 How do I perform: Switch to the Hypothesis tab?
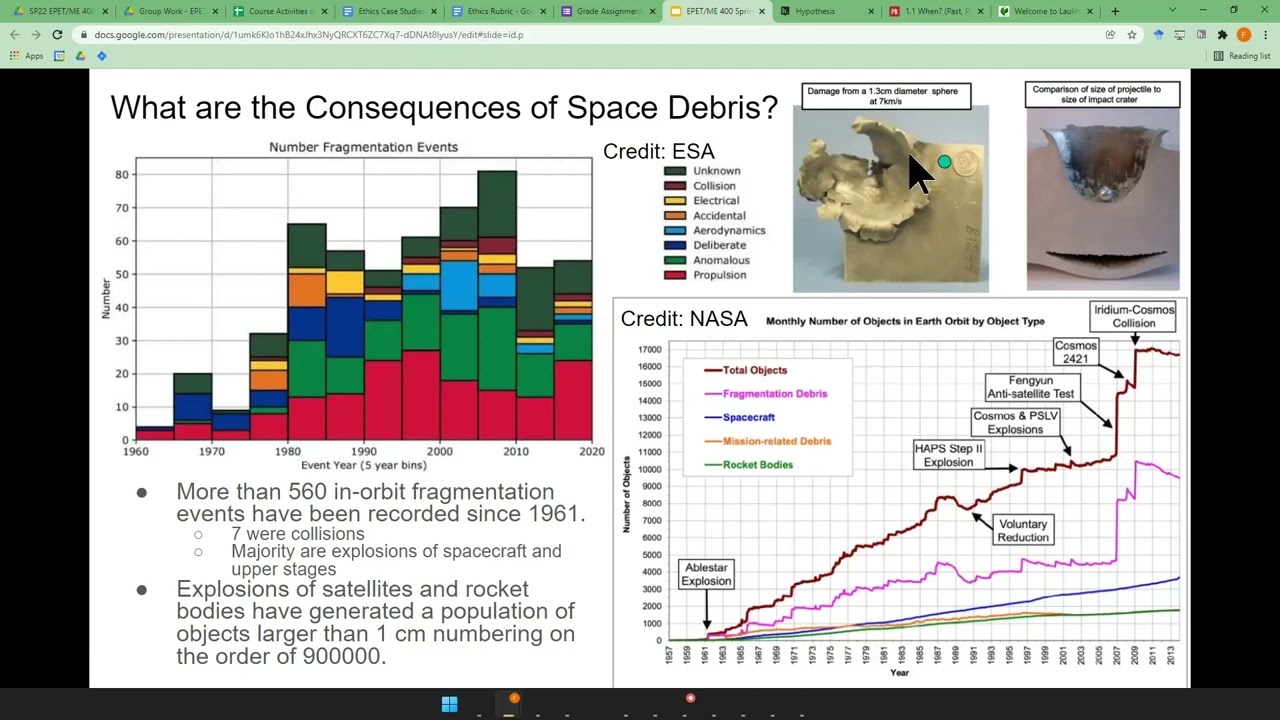826,11
